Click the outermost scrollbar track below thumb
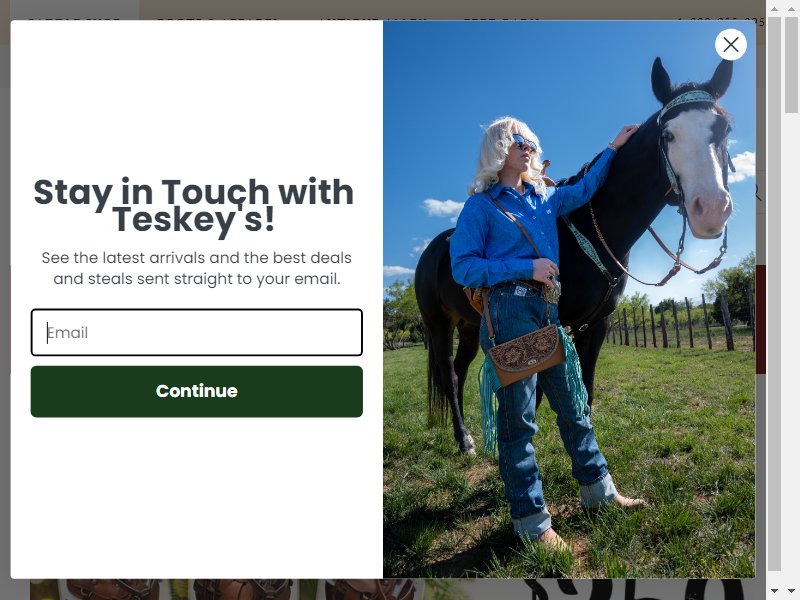Screen dimensions: 800x600 point(791,347)
